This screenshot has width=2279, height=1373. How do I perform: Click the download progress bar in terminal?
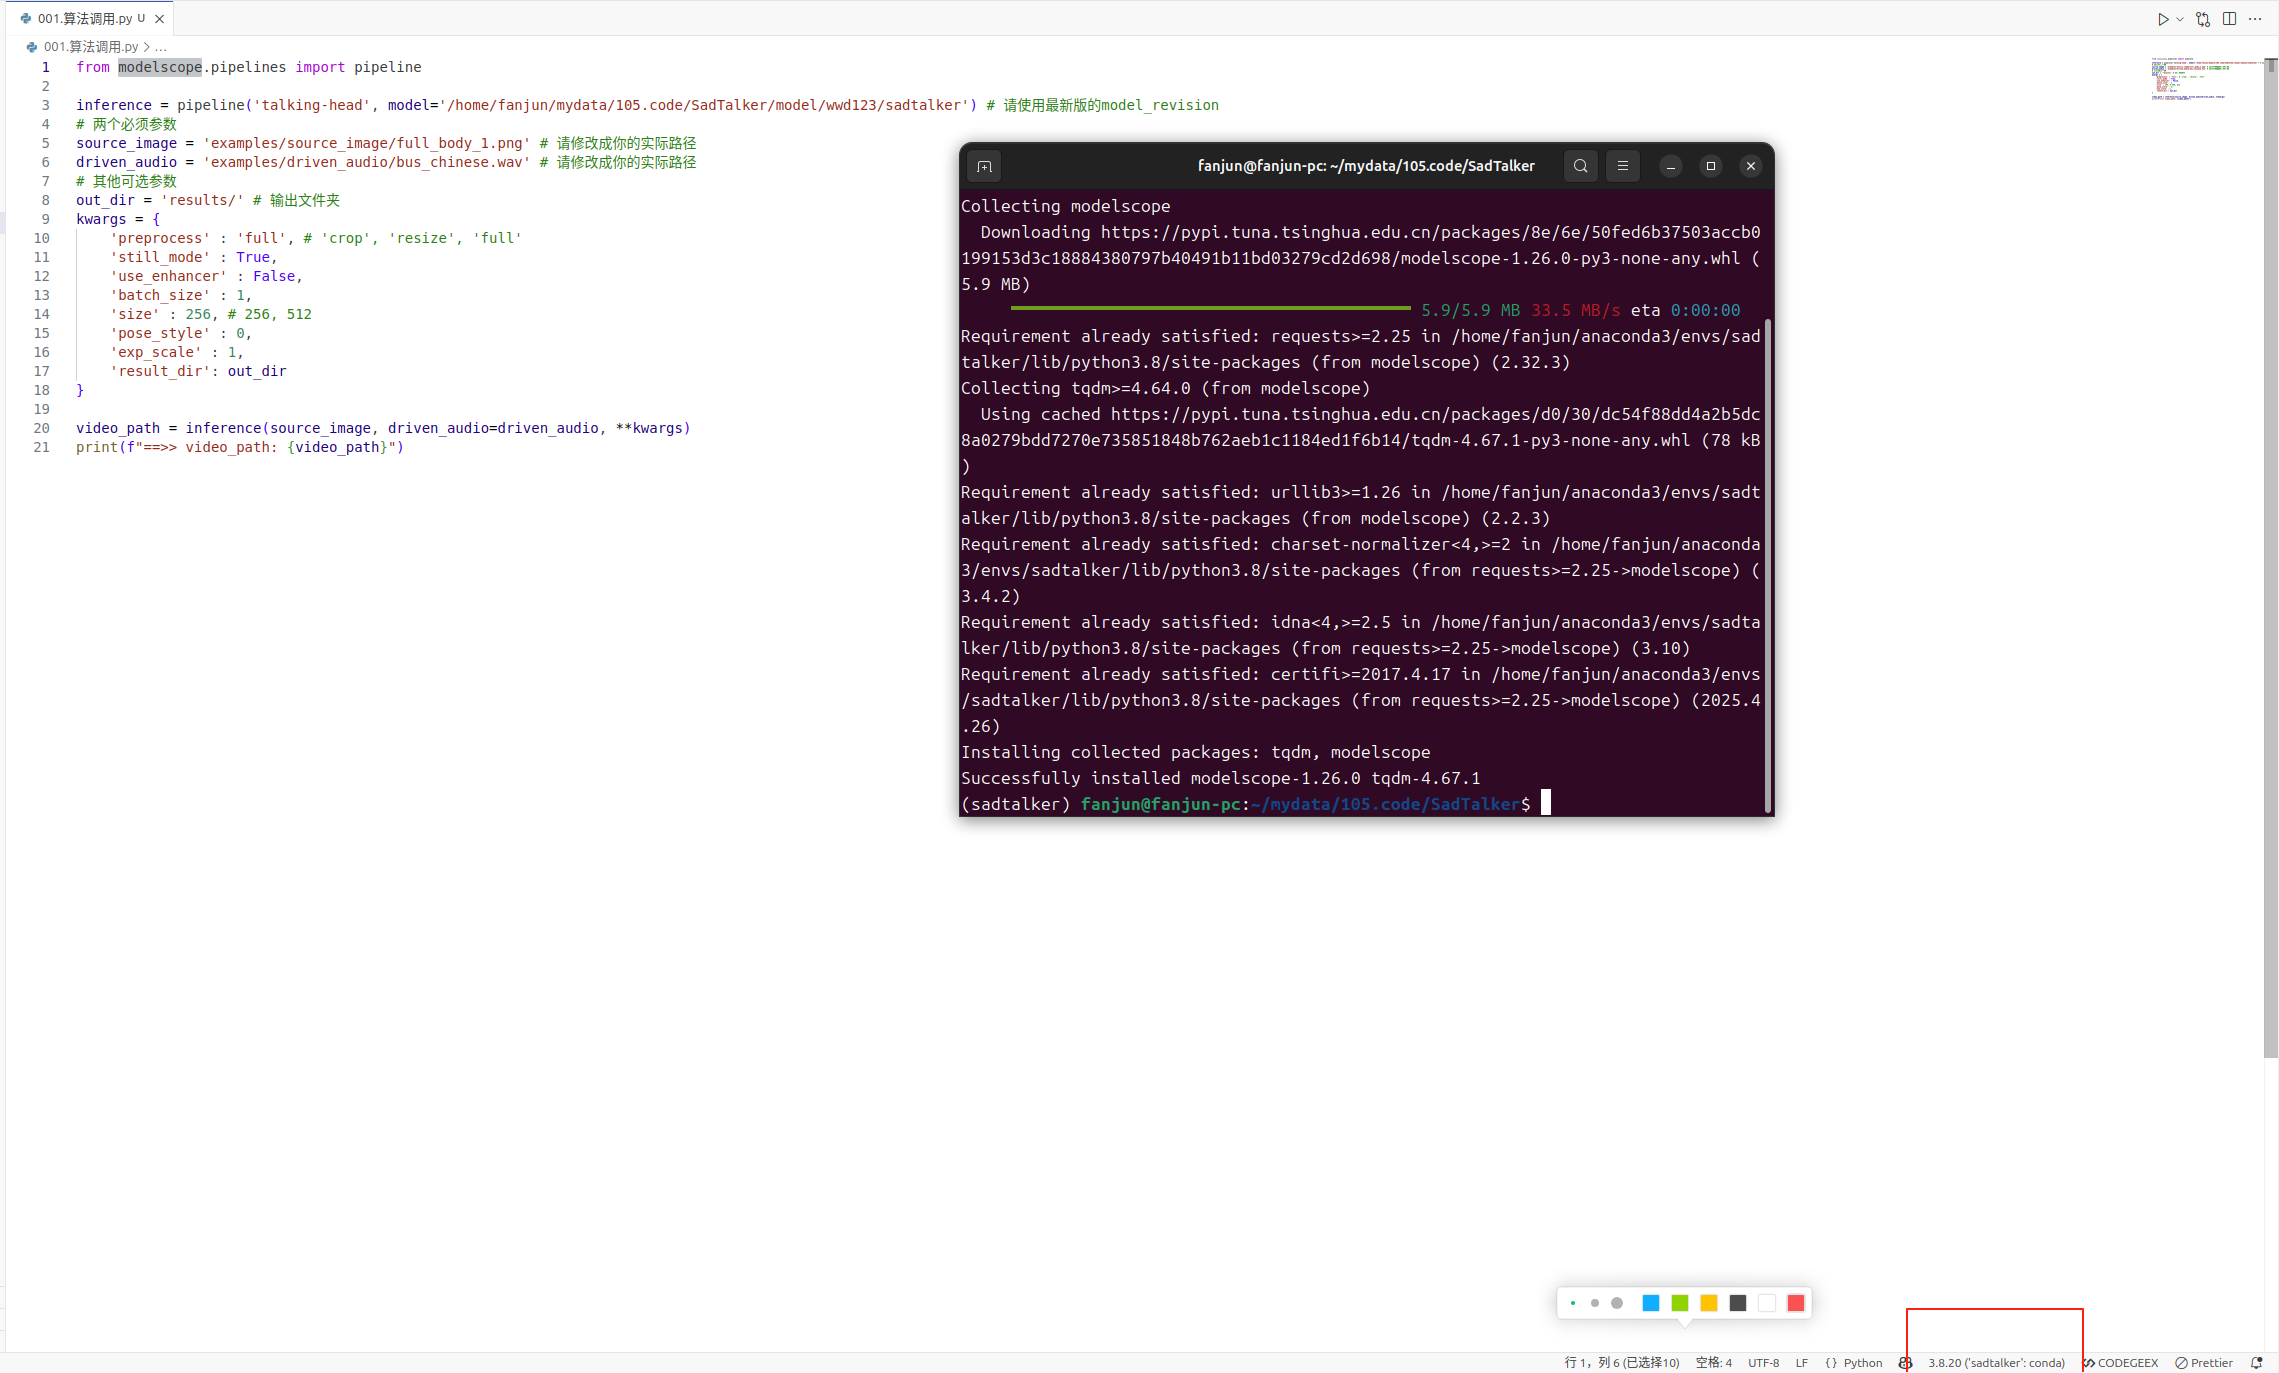pyautogui.click(x=1210, y=309)
